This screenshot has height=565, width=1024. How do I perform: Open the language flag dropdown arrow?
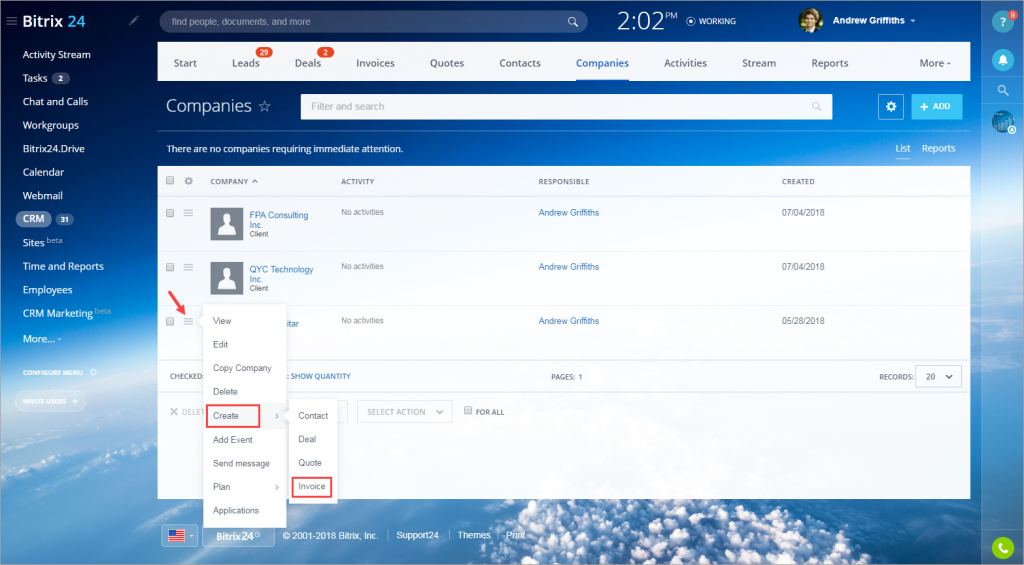click(191, 536)
